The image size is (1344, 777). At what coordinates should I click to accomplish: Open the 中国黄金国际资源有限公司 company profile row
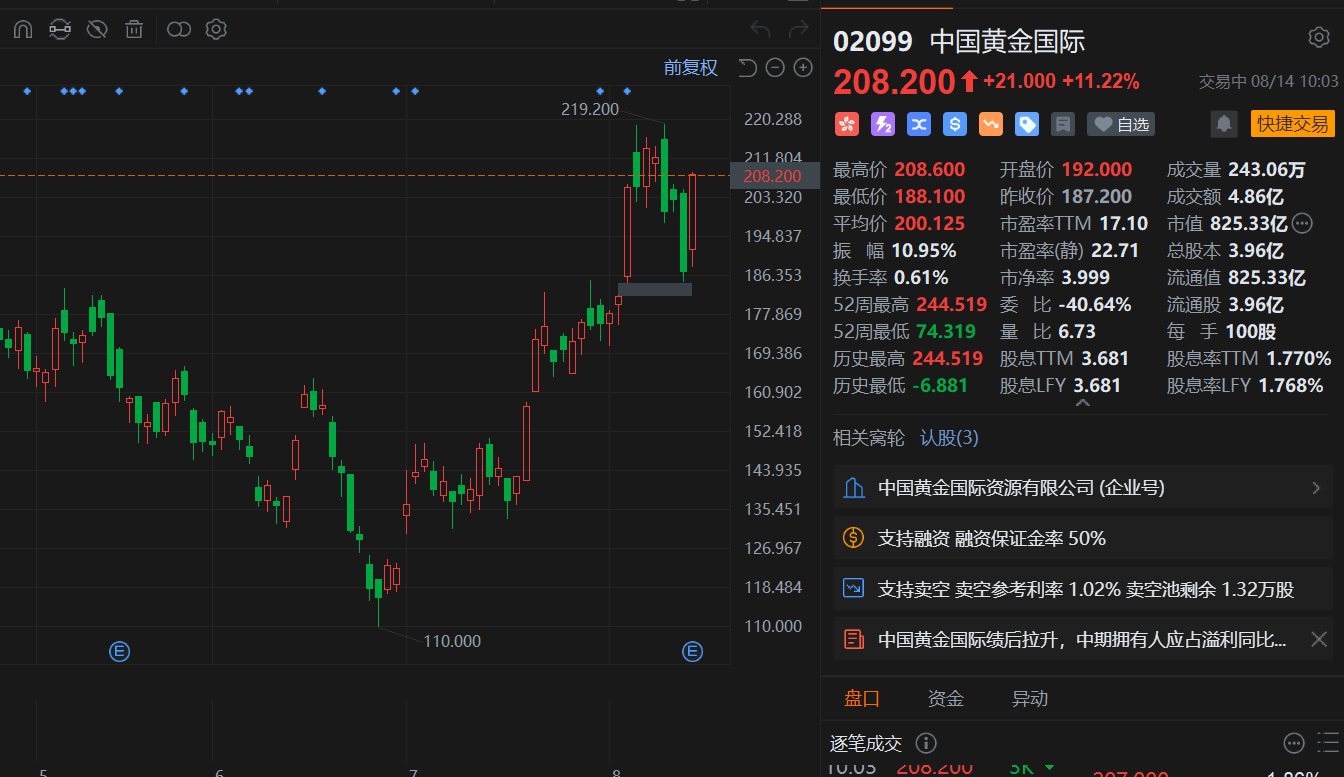[1082, 488]
